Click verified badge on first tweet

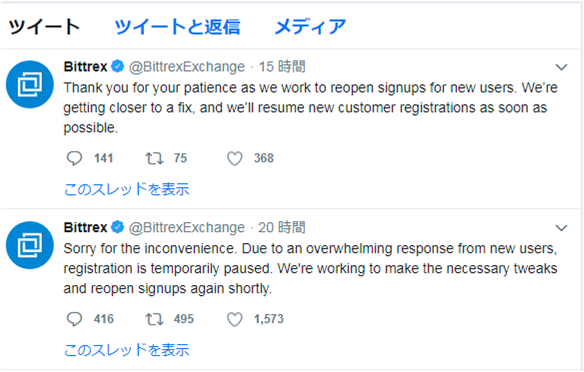[x=118, y=66]
